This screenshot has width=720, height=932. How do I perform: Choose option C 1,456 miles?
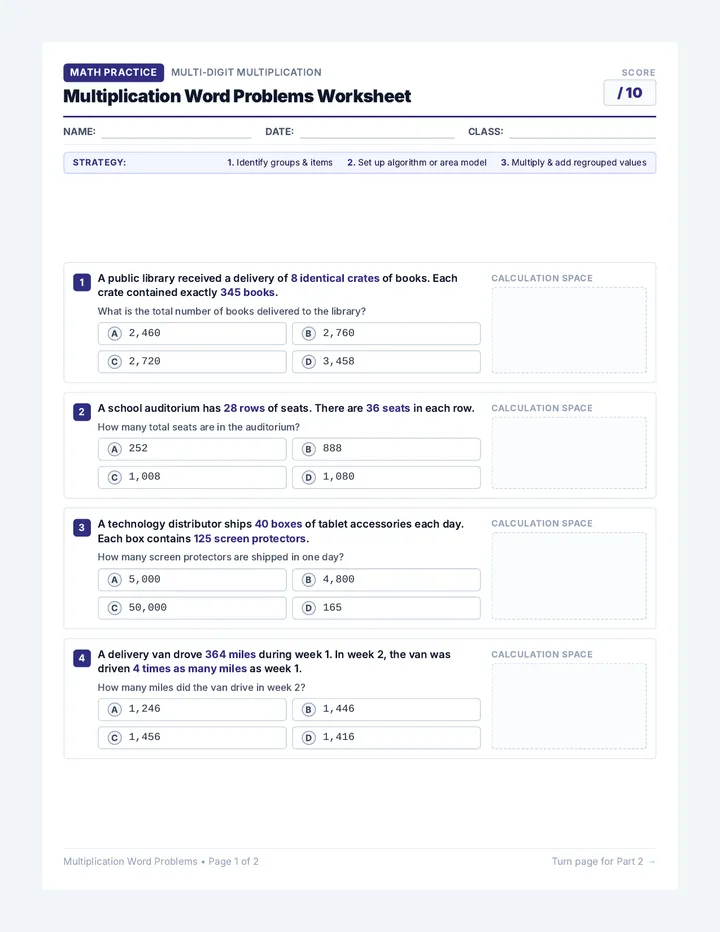click(x=192, y=737)
